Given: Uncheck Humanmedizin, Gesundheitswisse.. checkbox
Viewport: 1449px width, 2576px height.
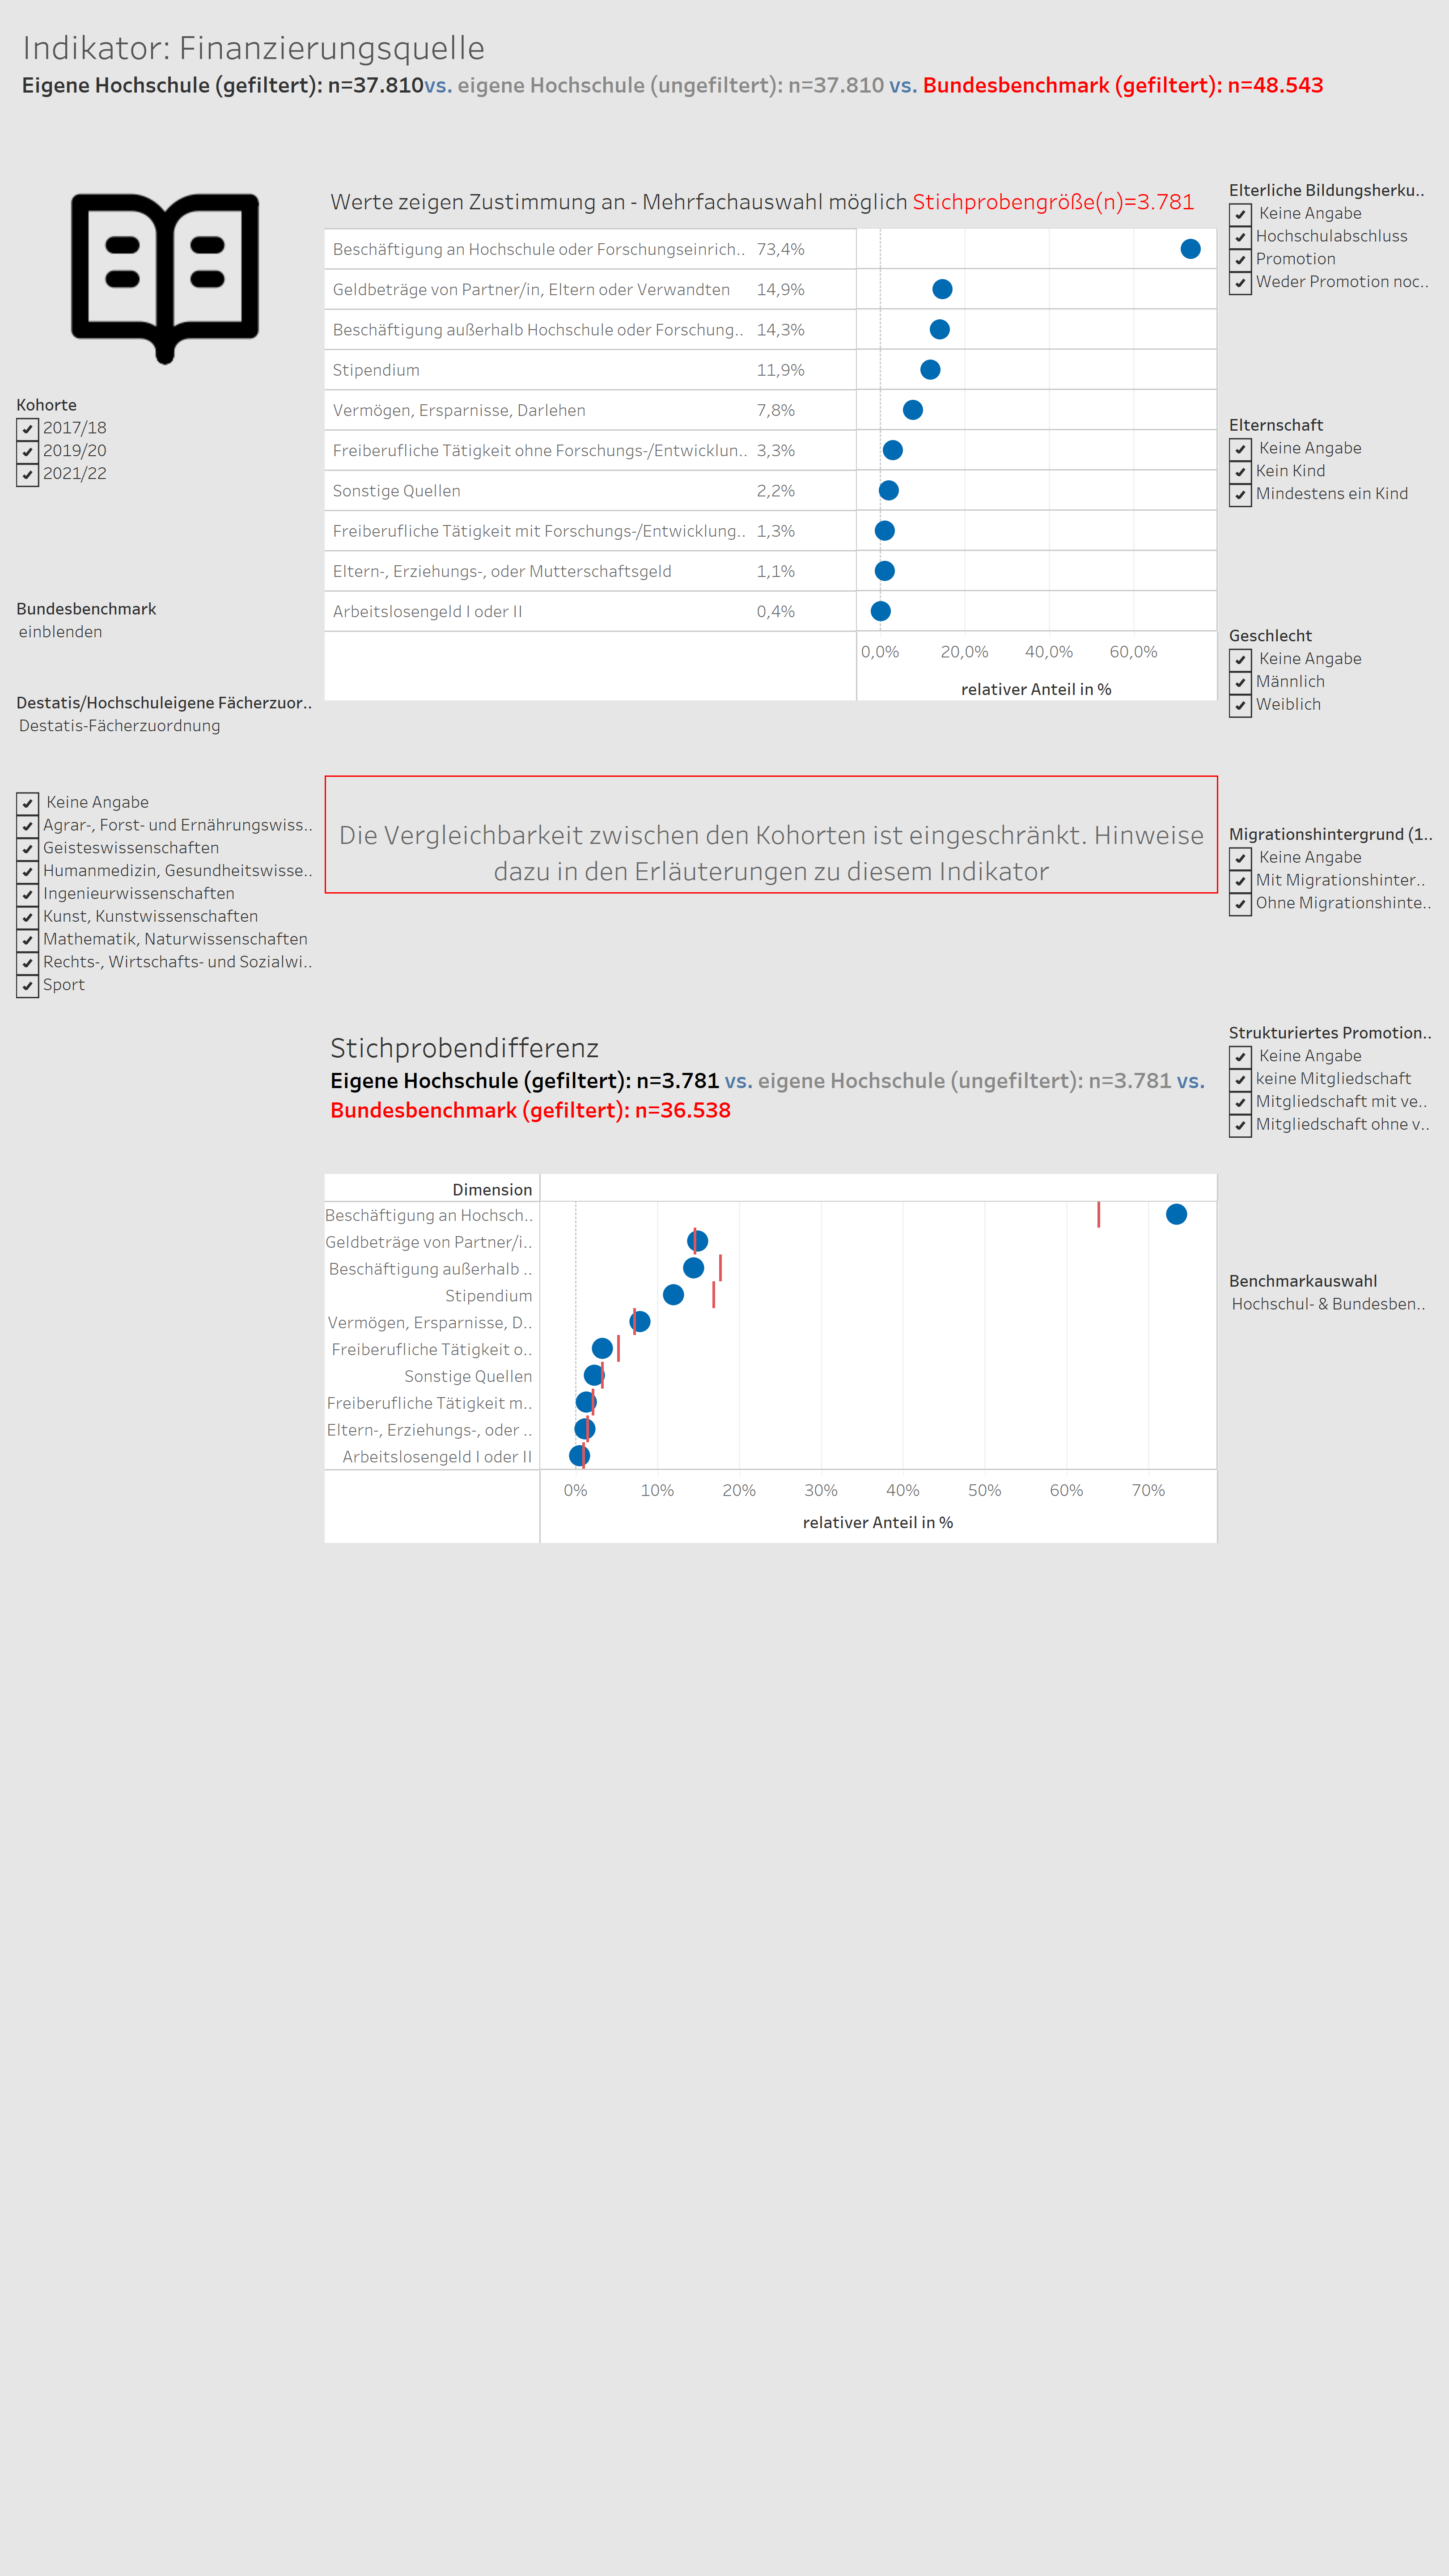Looking at the screenshot, I should click(28, 871).
